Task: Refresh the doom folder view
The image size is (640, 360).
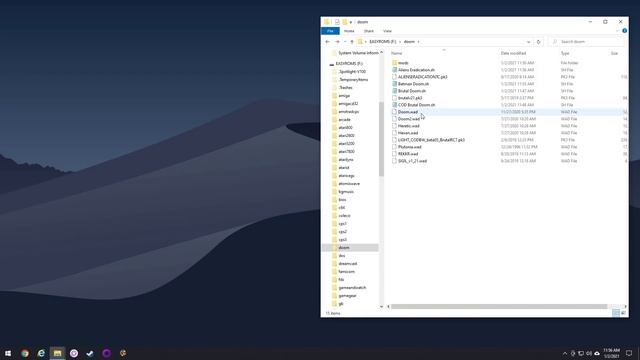Action: point(538,42)
